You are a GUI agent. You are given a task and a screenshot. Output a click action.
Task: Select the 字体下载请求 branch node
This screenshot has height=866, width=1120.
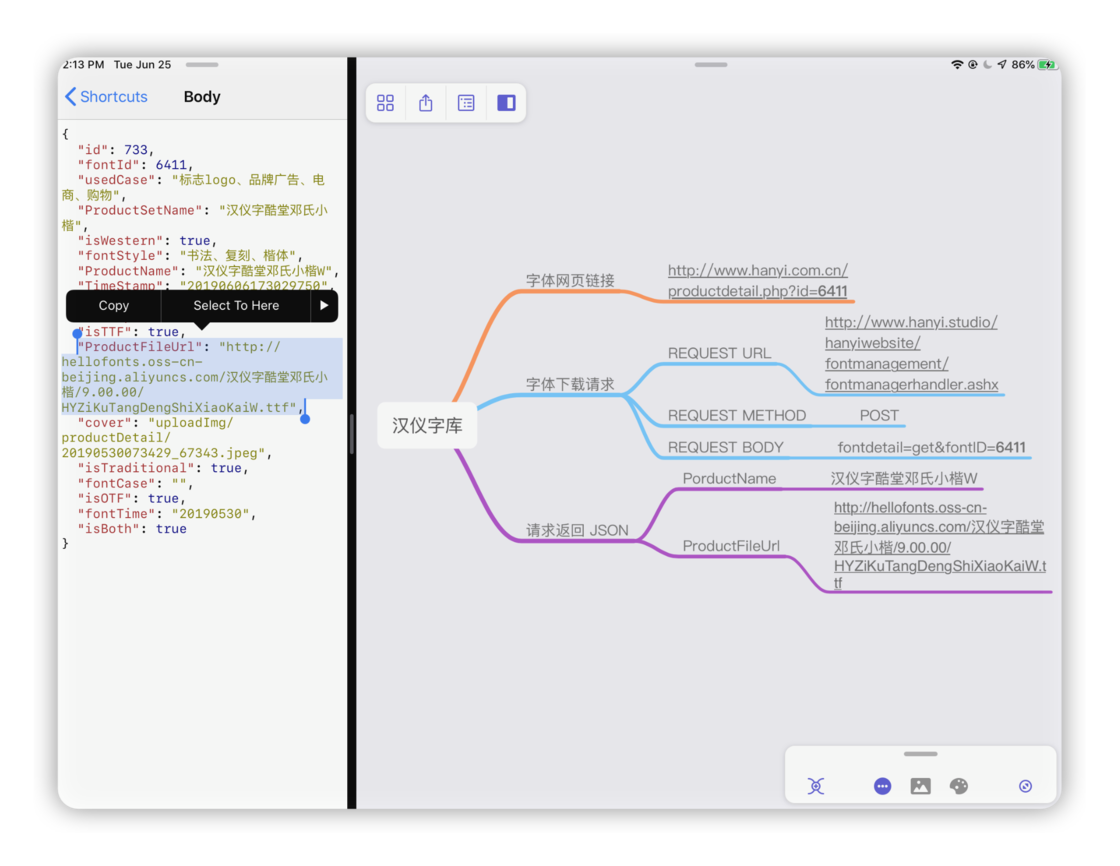coord(570,384)
